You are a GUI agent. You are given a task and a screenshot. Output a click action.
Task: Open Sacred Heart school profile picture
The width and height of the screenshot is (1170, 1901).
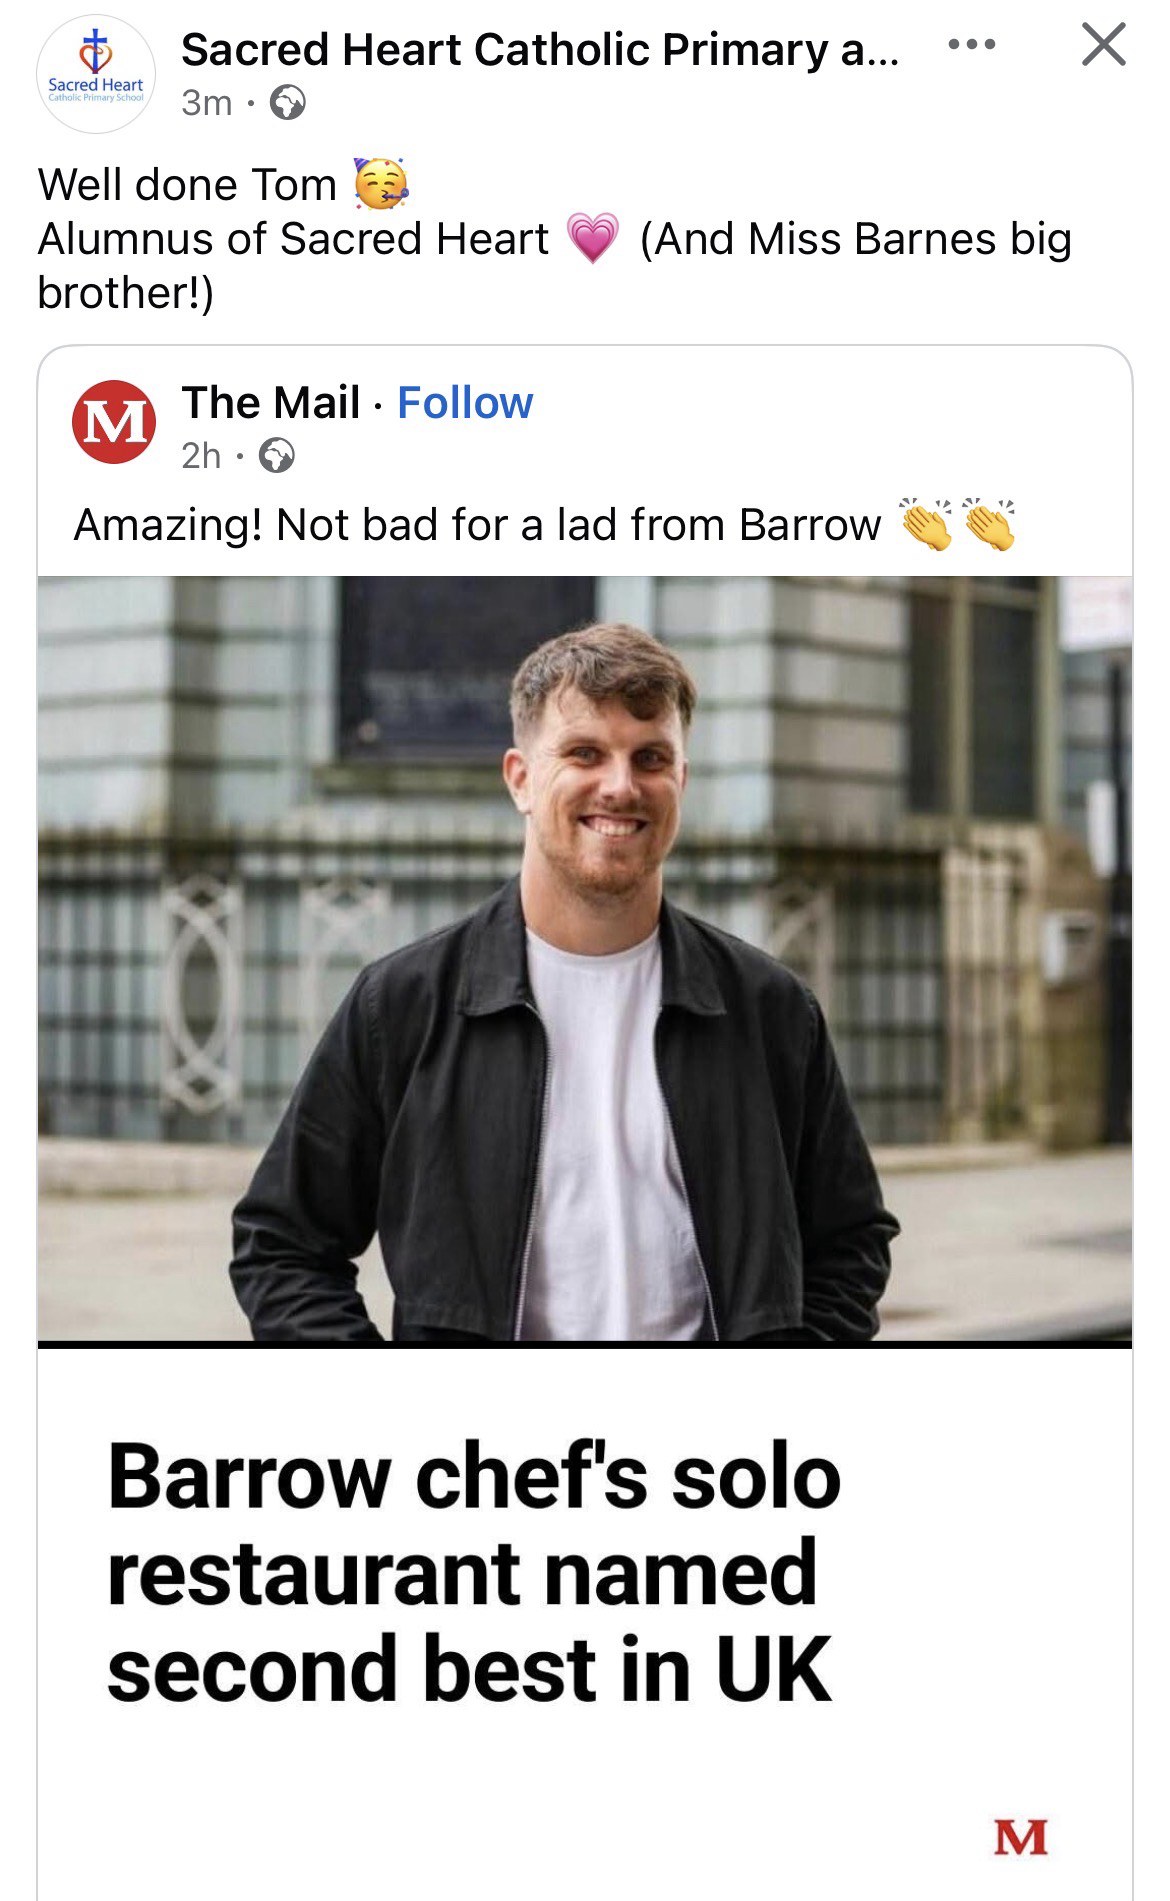[x=96, y=74]
